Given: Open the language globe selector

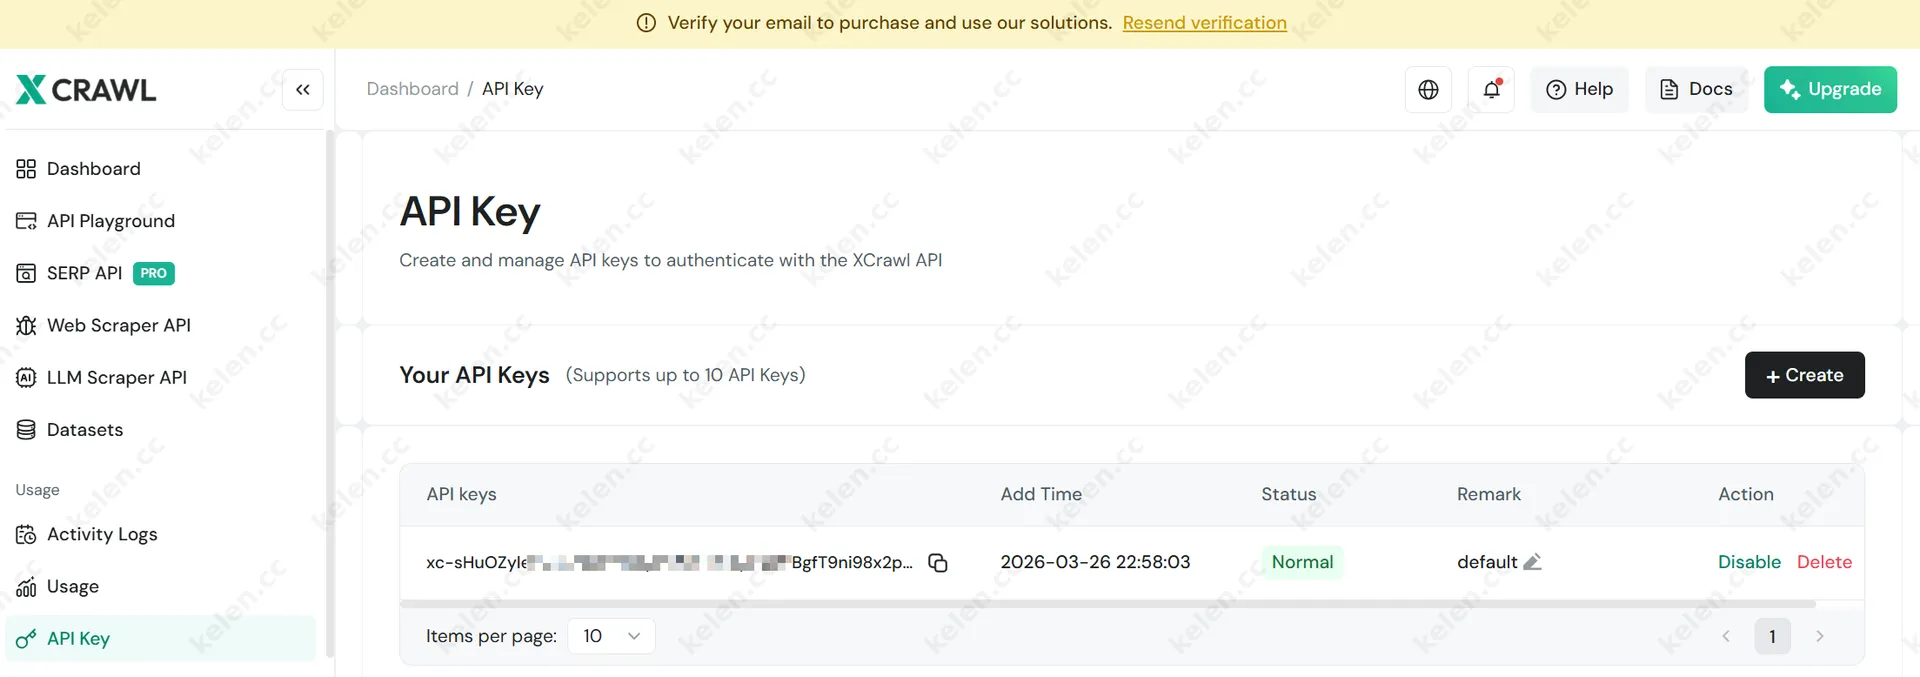Looking at the screenshot, I should tap(1428, 89).
